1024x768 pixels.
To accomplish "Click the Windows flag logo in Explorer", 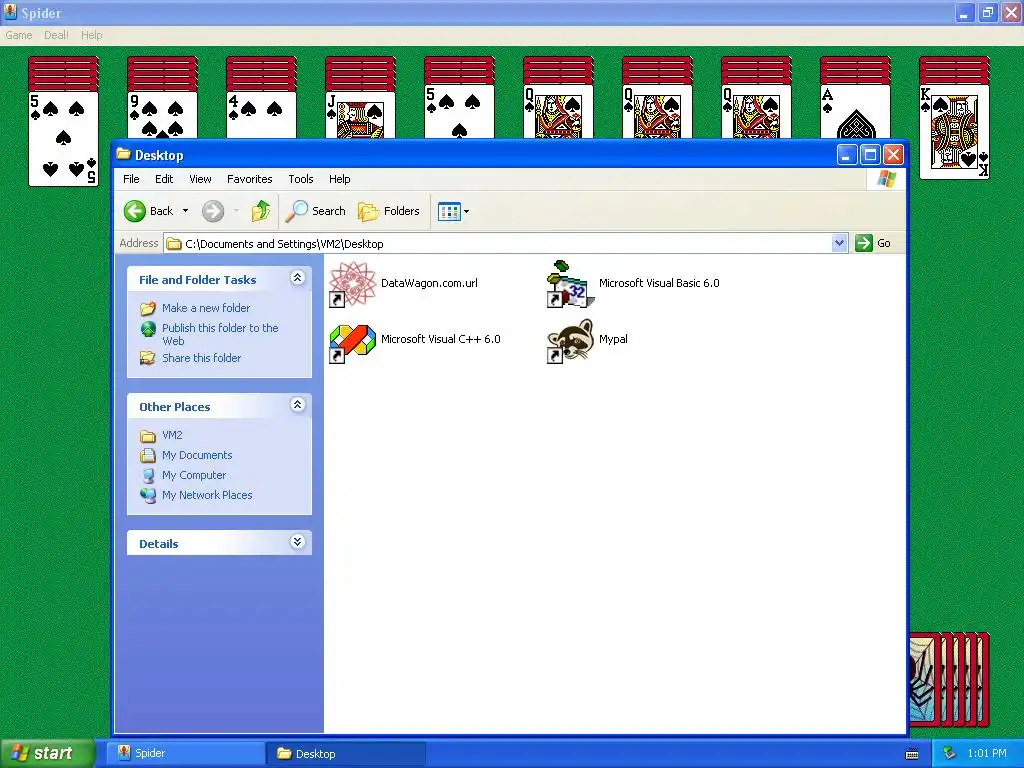I will coord(887,179).
